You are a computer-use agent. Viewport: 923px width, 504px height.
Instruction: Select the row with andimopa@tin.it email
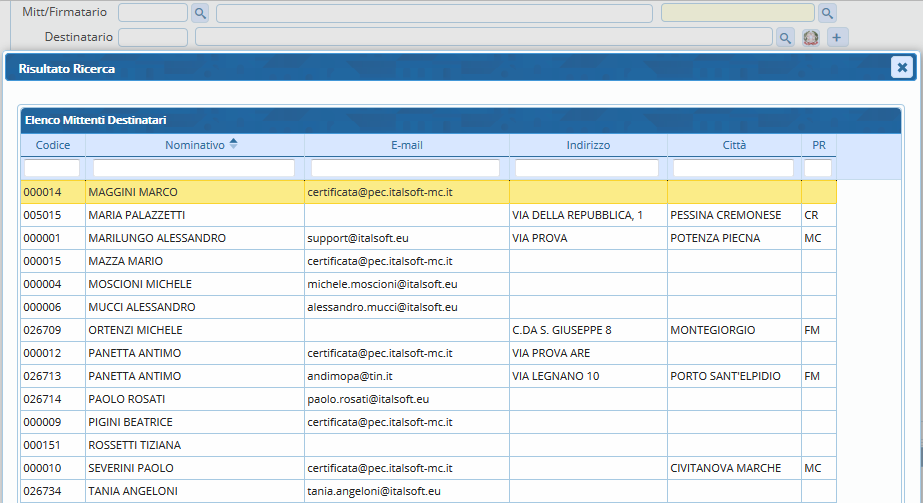coord(350,376)
